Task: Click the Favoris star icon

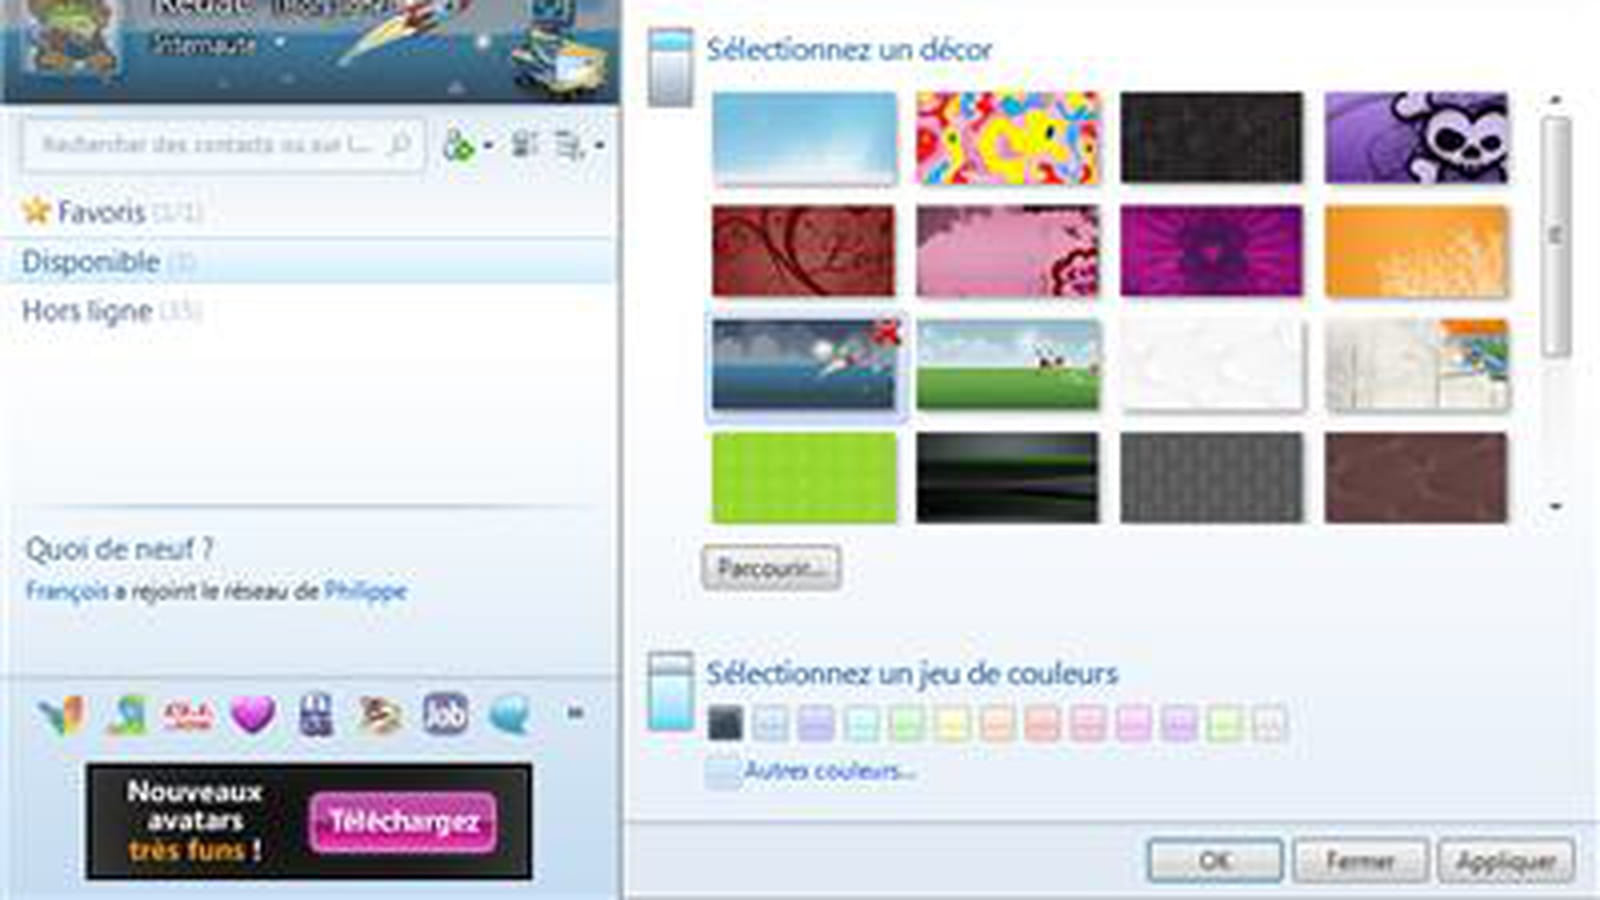Action: click(x=36, y=211)
